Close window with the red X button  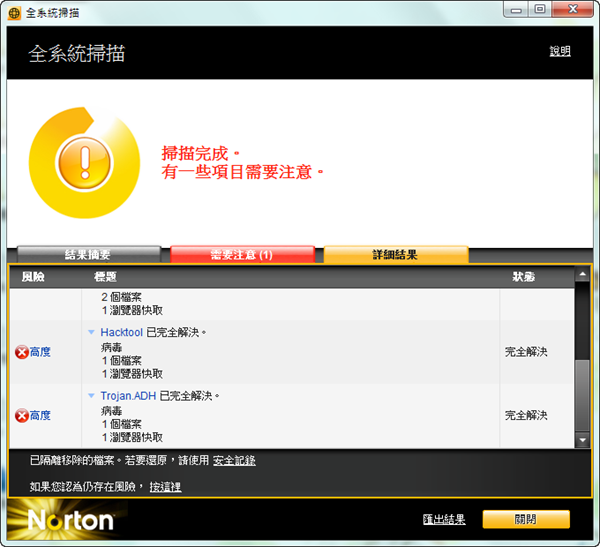coord(572,10)
